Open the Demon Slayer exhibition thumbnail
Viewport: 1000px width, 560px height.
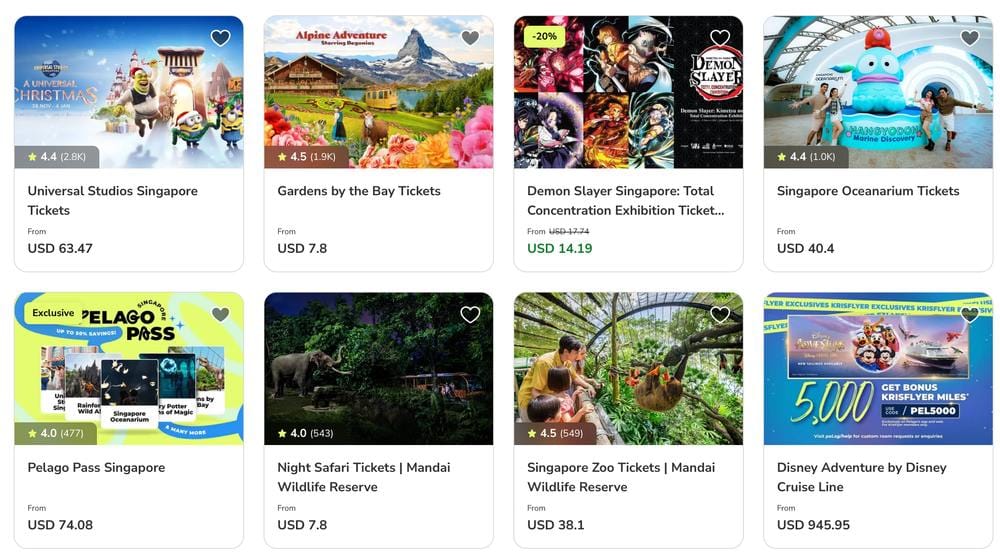pyautogui.click(x=628, y=100)
